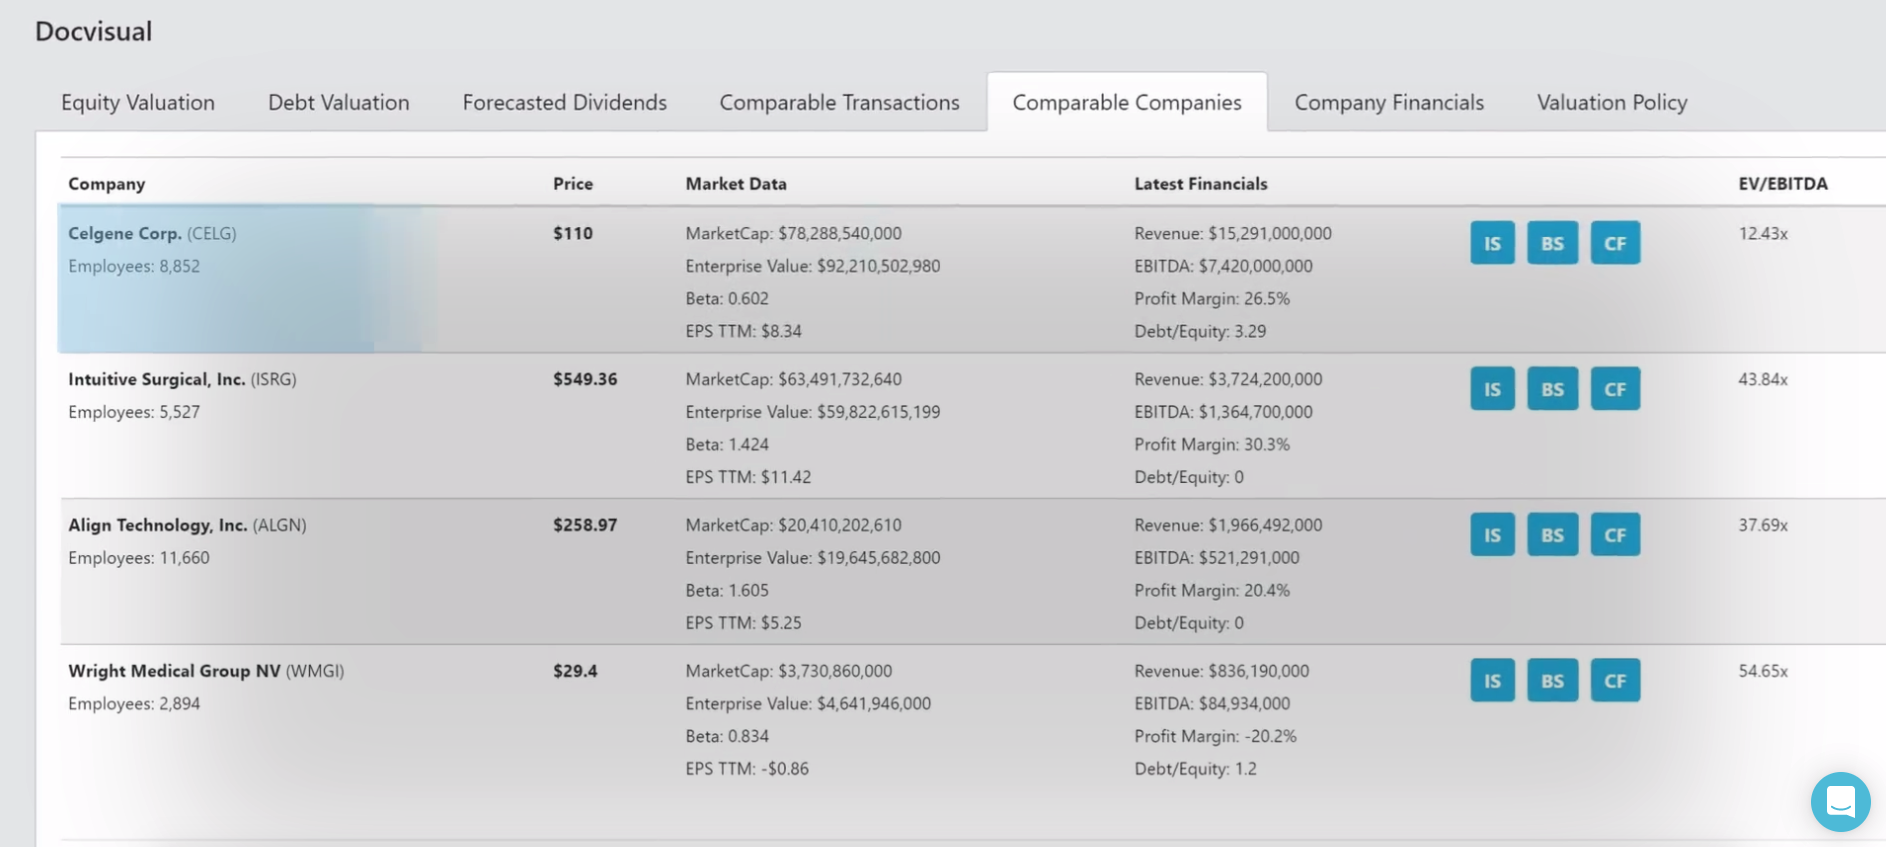
Task: Open Celgene Corp. balance sheet (BS)
Action: (1552, 243)
